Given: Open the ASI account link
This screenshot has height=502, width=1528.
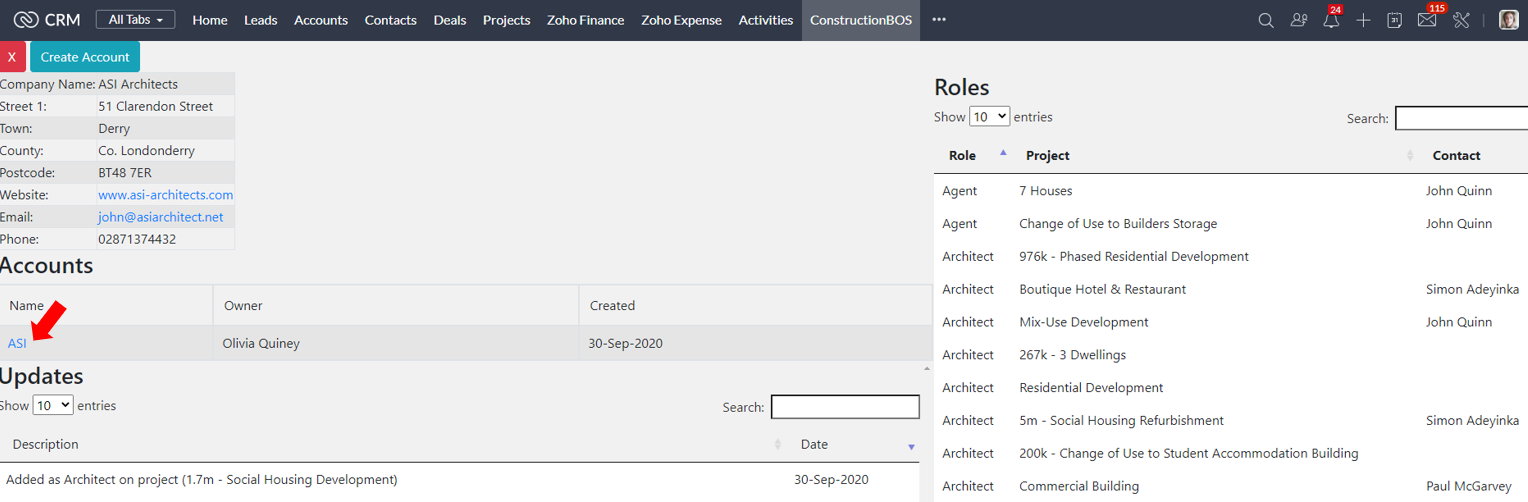Looking at the screenshot, I should click(17, 343).
